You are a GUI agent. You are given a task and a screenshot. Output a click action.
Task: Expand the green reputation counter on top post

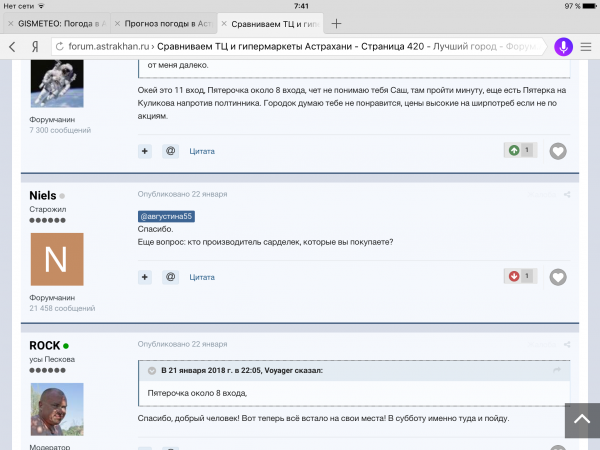pyautogui.click(x=520, y=150)
